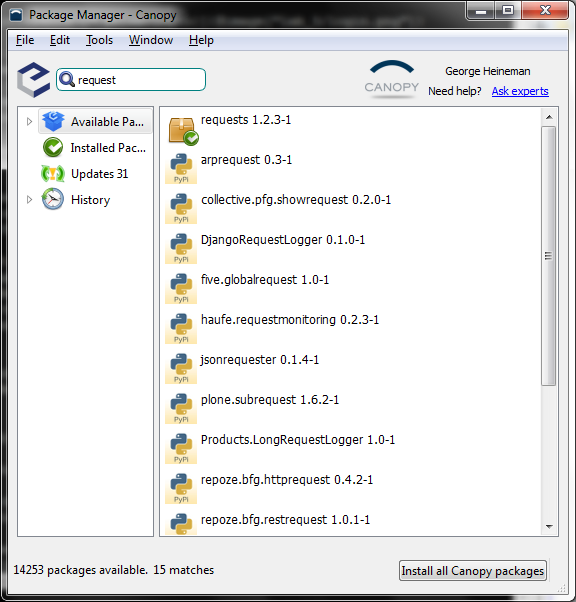Image resolution: width=576 pixels, height=602 pixels.
Task: Click the five.globalrequest PyPI icon
Action: [x=181, y=288]
